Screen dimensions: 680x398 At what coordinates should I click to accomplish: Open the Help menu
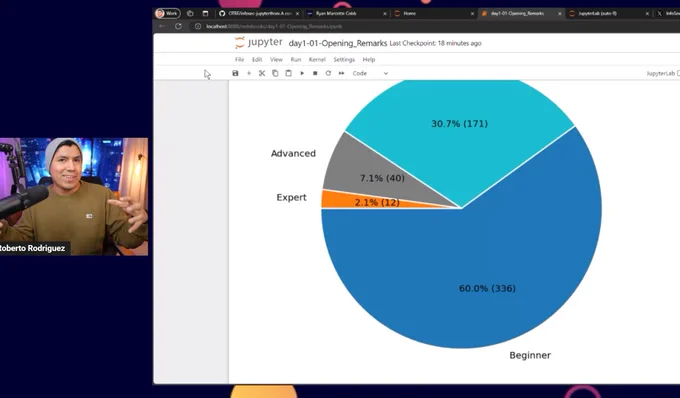coord(369,59)
